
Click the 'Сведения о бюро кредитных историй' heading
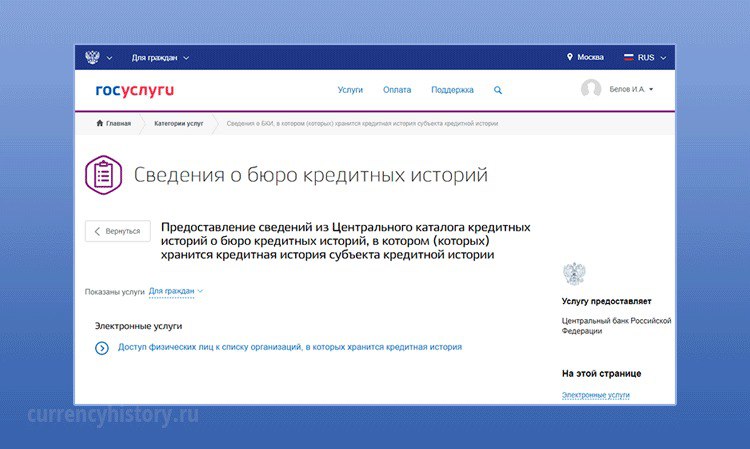310,175
